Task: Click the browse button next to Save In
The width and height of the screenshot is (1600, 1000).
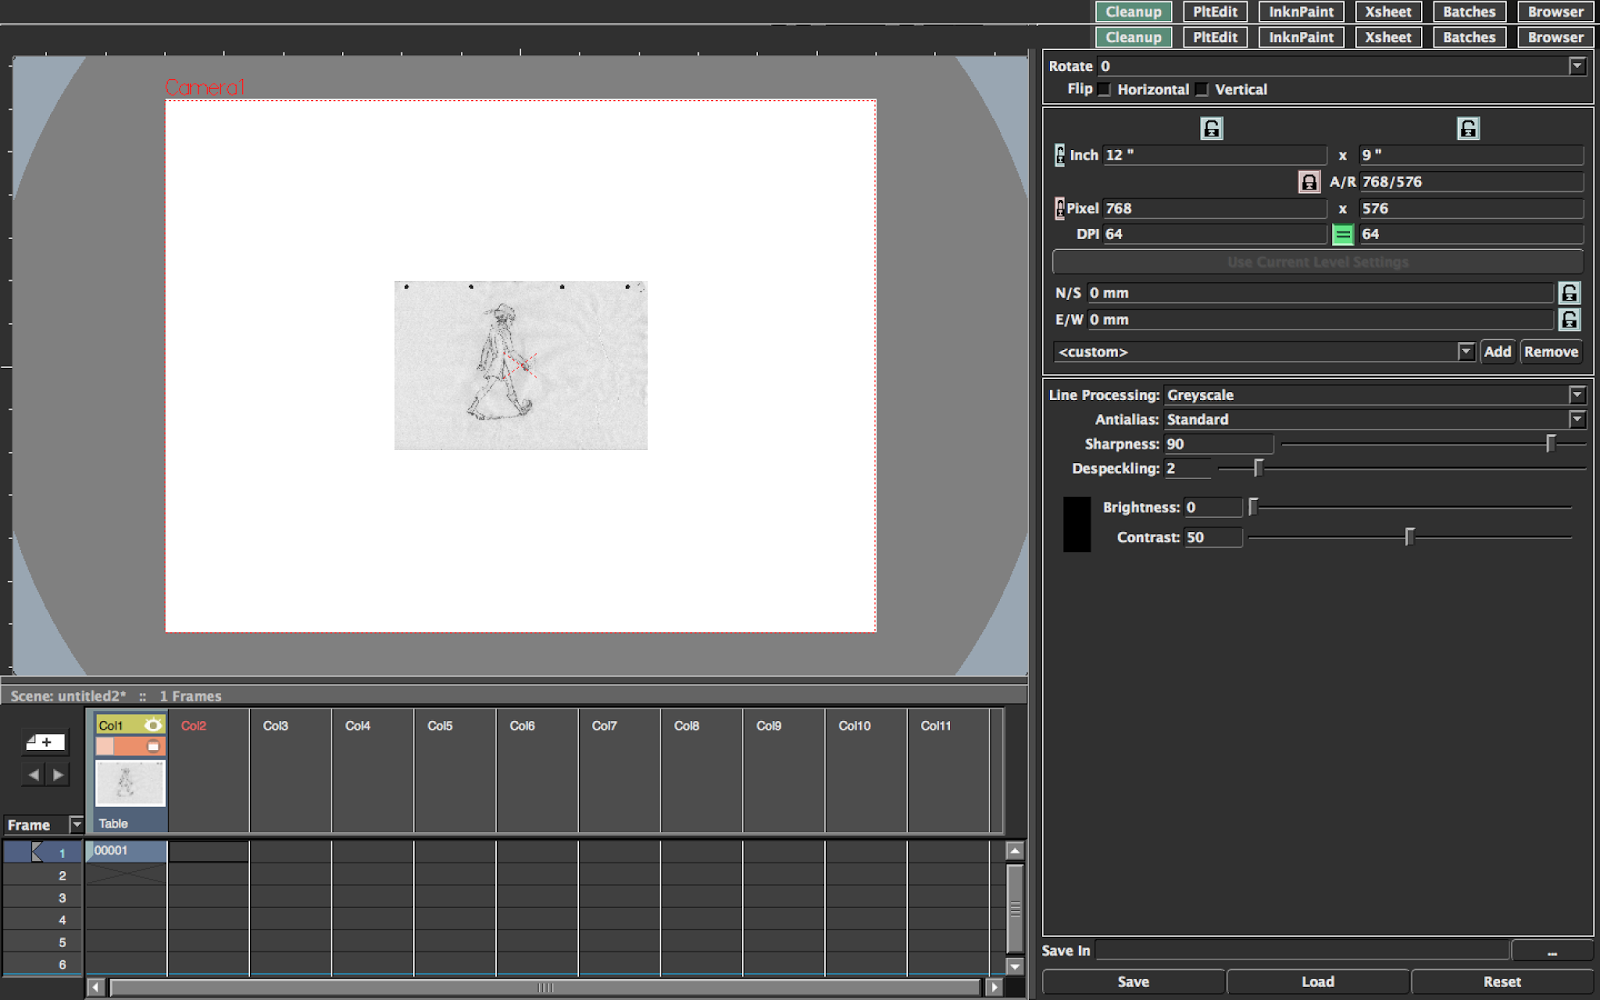Action: click(1552, 951)
